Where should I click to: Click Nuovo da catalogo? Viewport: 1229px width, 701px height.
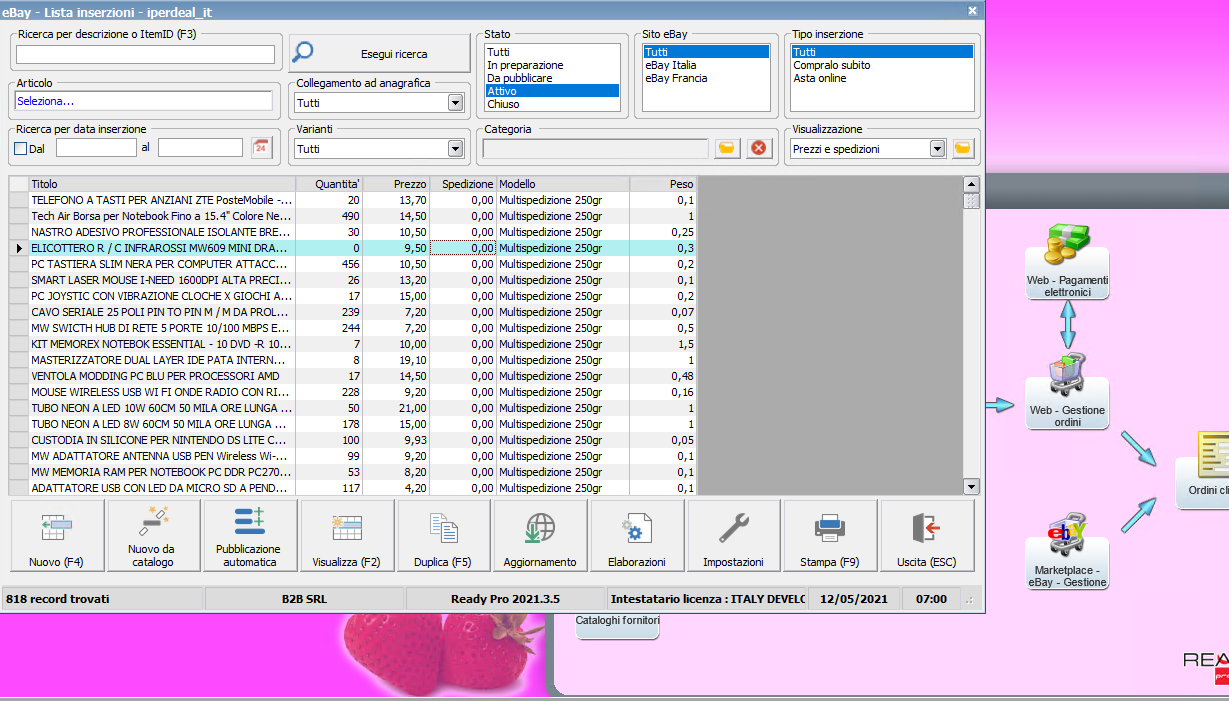pyautogui.click(x=152, y=536)
